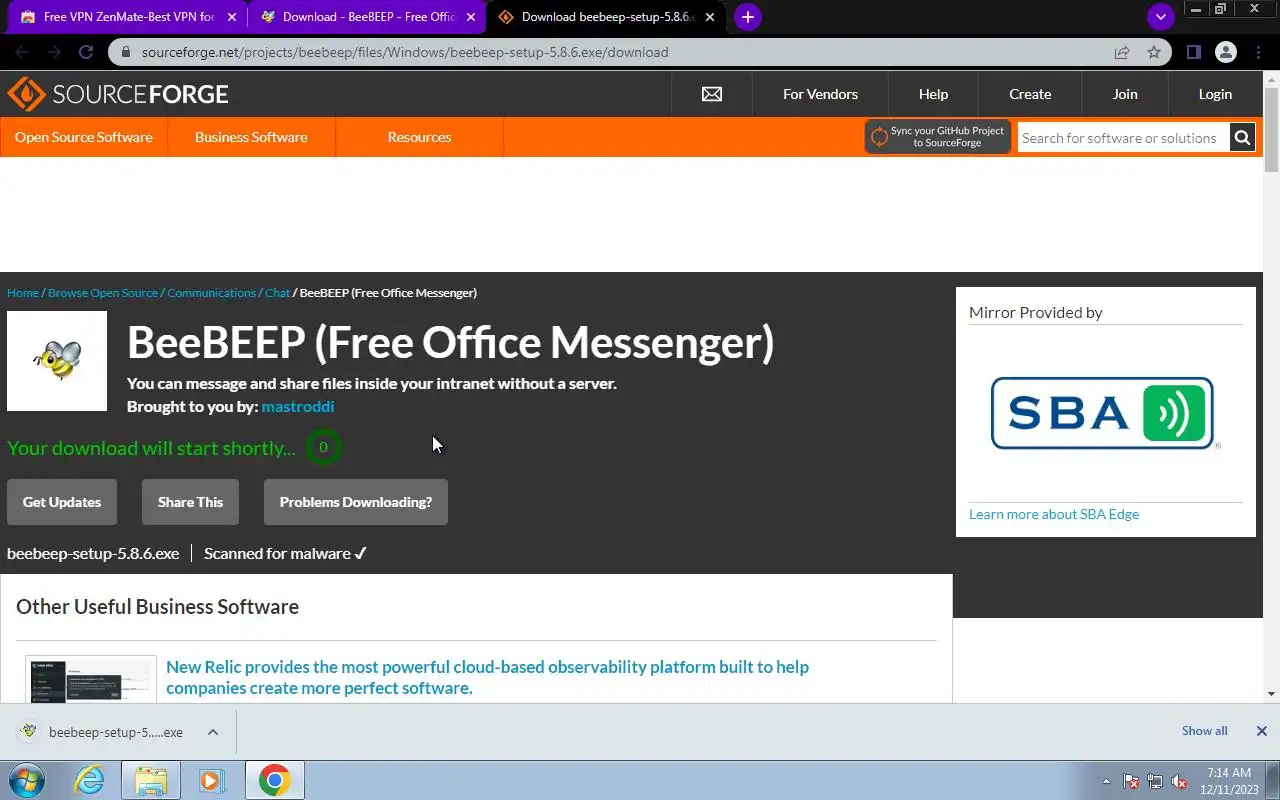The height and width of the screenshot is (800, 1280).
Task: Open the tab search dropdown arrow
Action: [x=1160, y=17]
